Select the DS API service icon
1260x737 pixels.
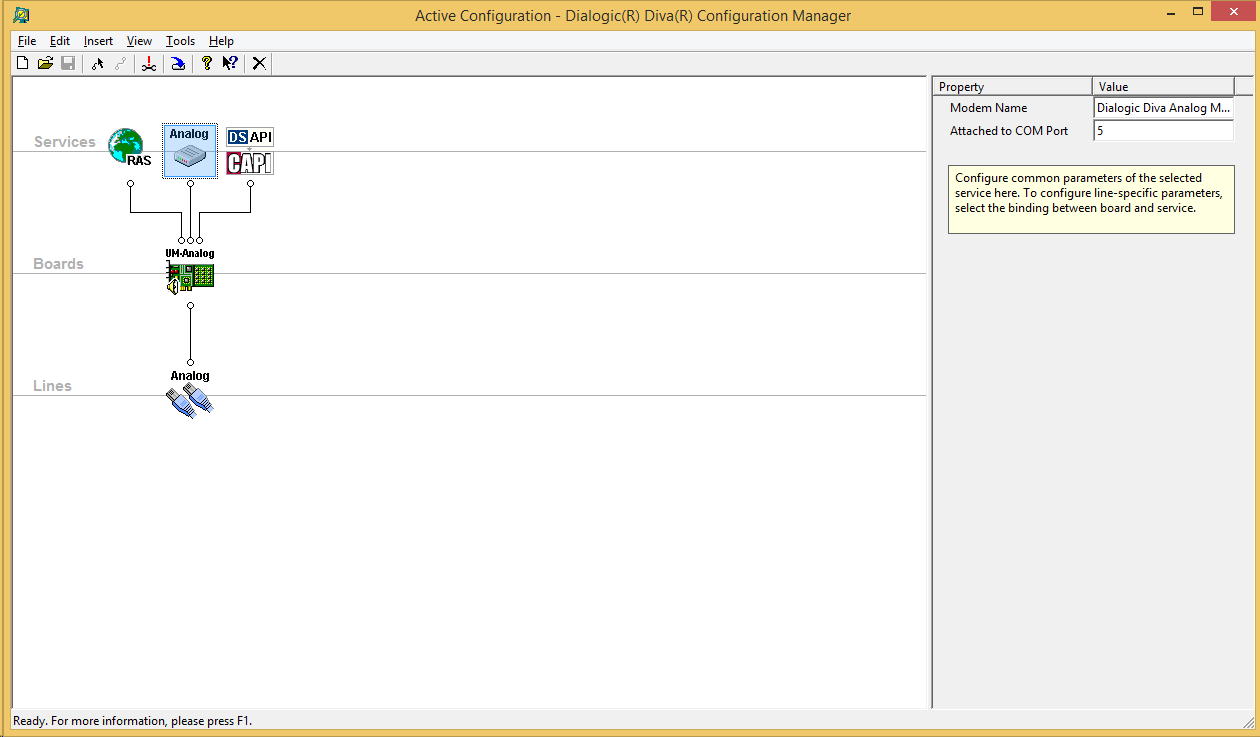click(250, 137)
